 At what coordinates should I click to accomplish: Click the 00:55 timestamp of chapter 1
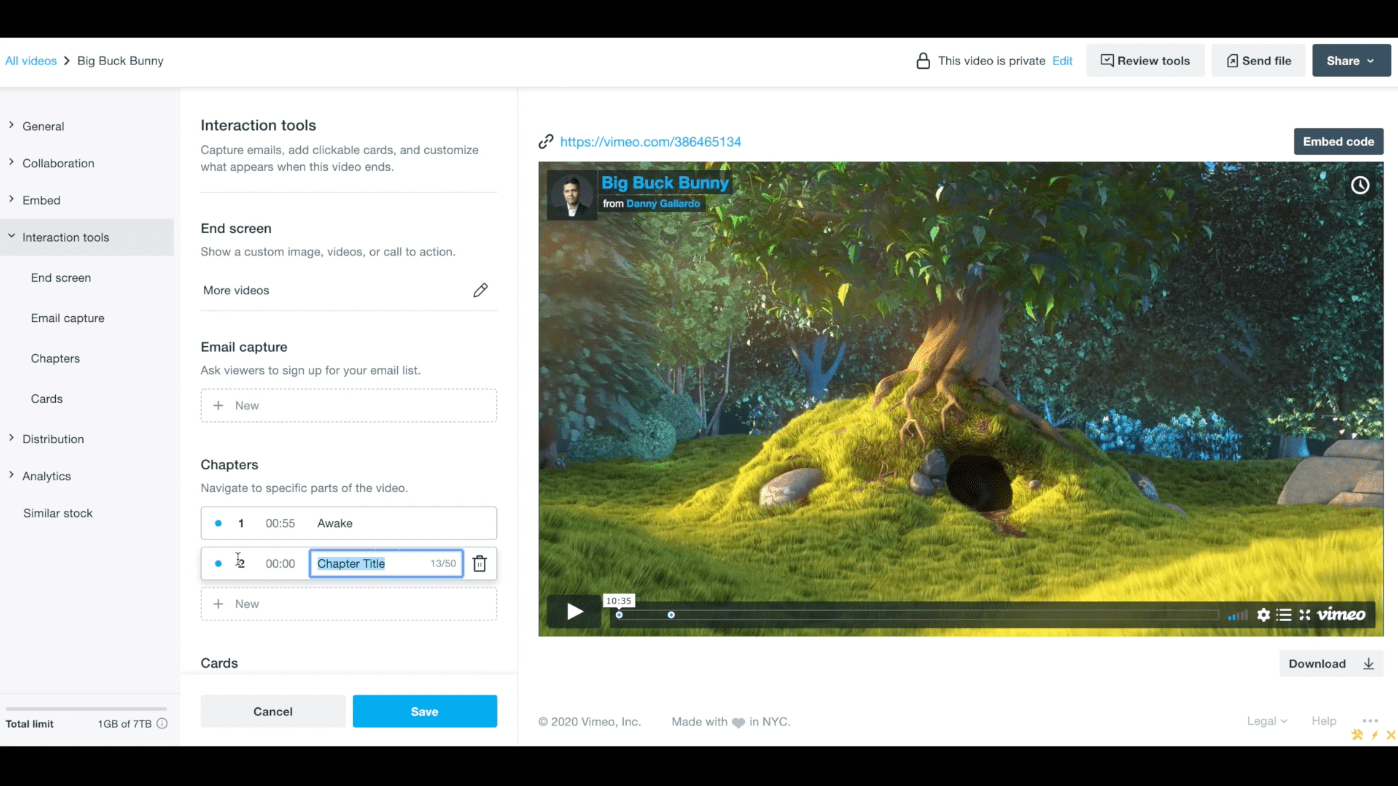point(280,523)
